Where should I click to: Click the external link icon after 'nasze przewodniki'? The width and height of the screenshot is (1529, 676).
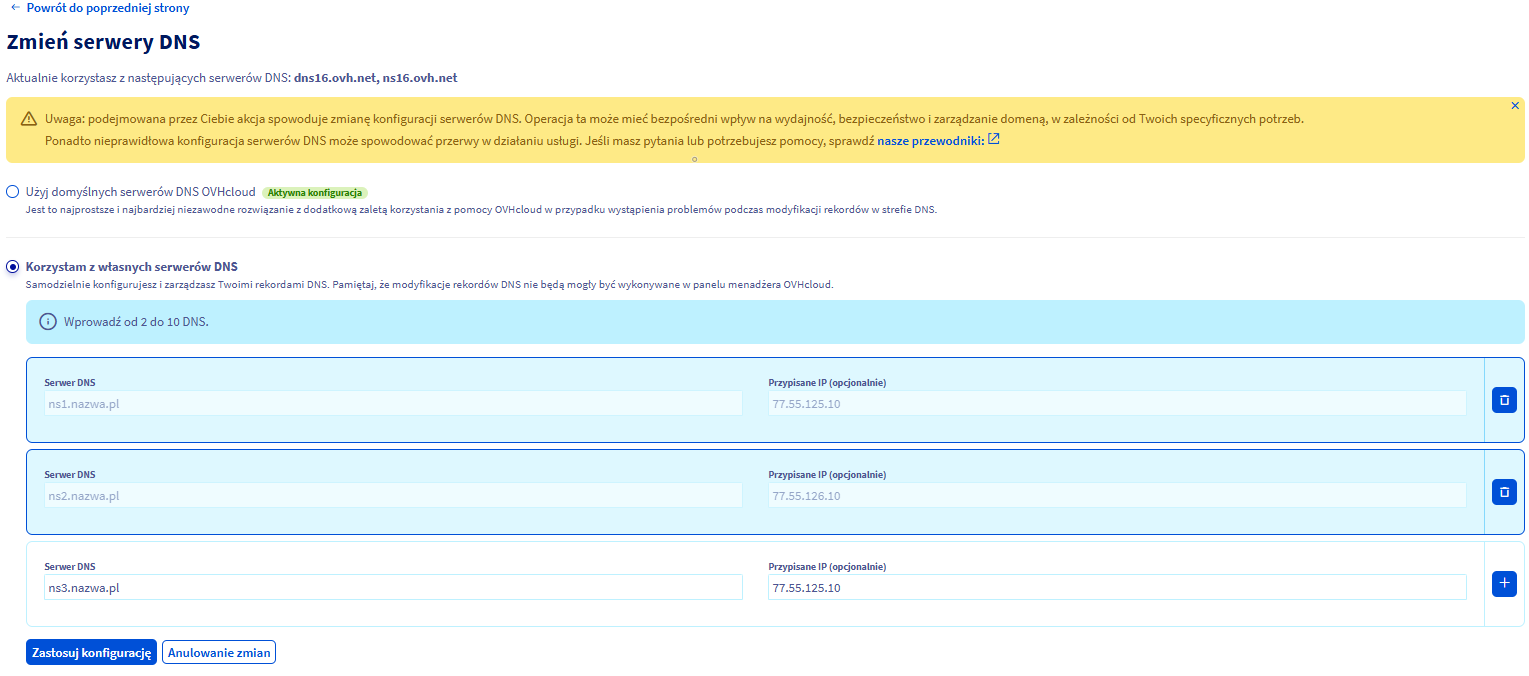click(993, 140)
